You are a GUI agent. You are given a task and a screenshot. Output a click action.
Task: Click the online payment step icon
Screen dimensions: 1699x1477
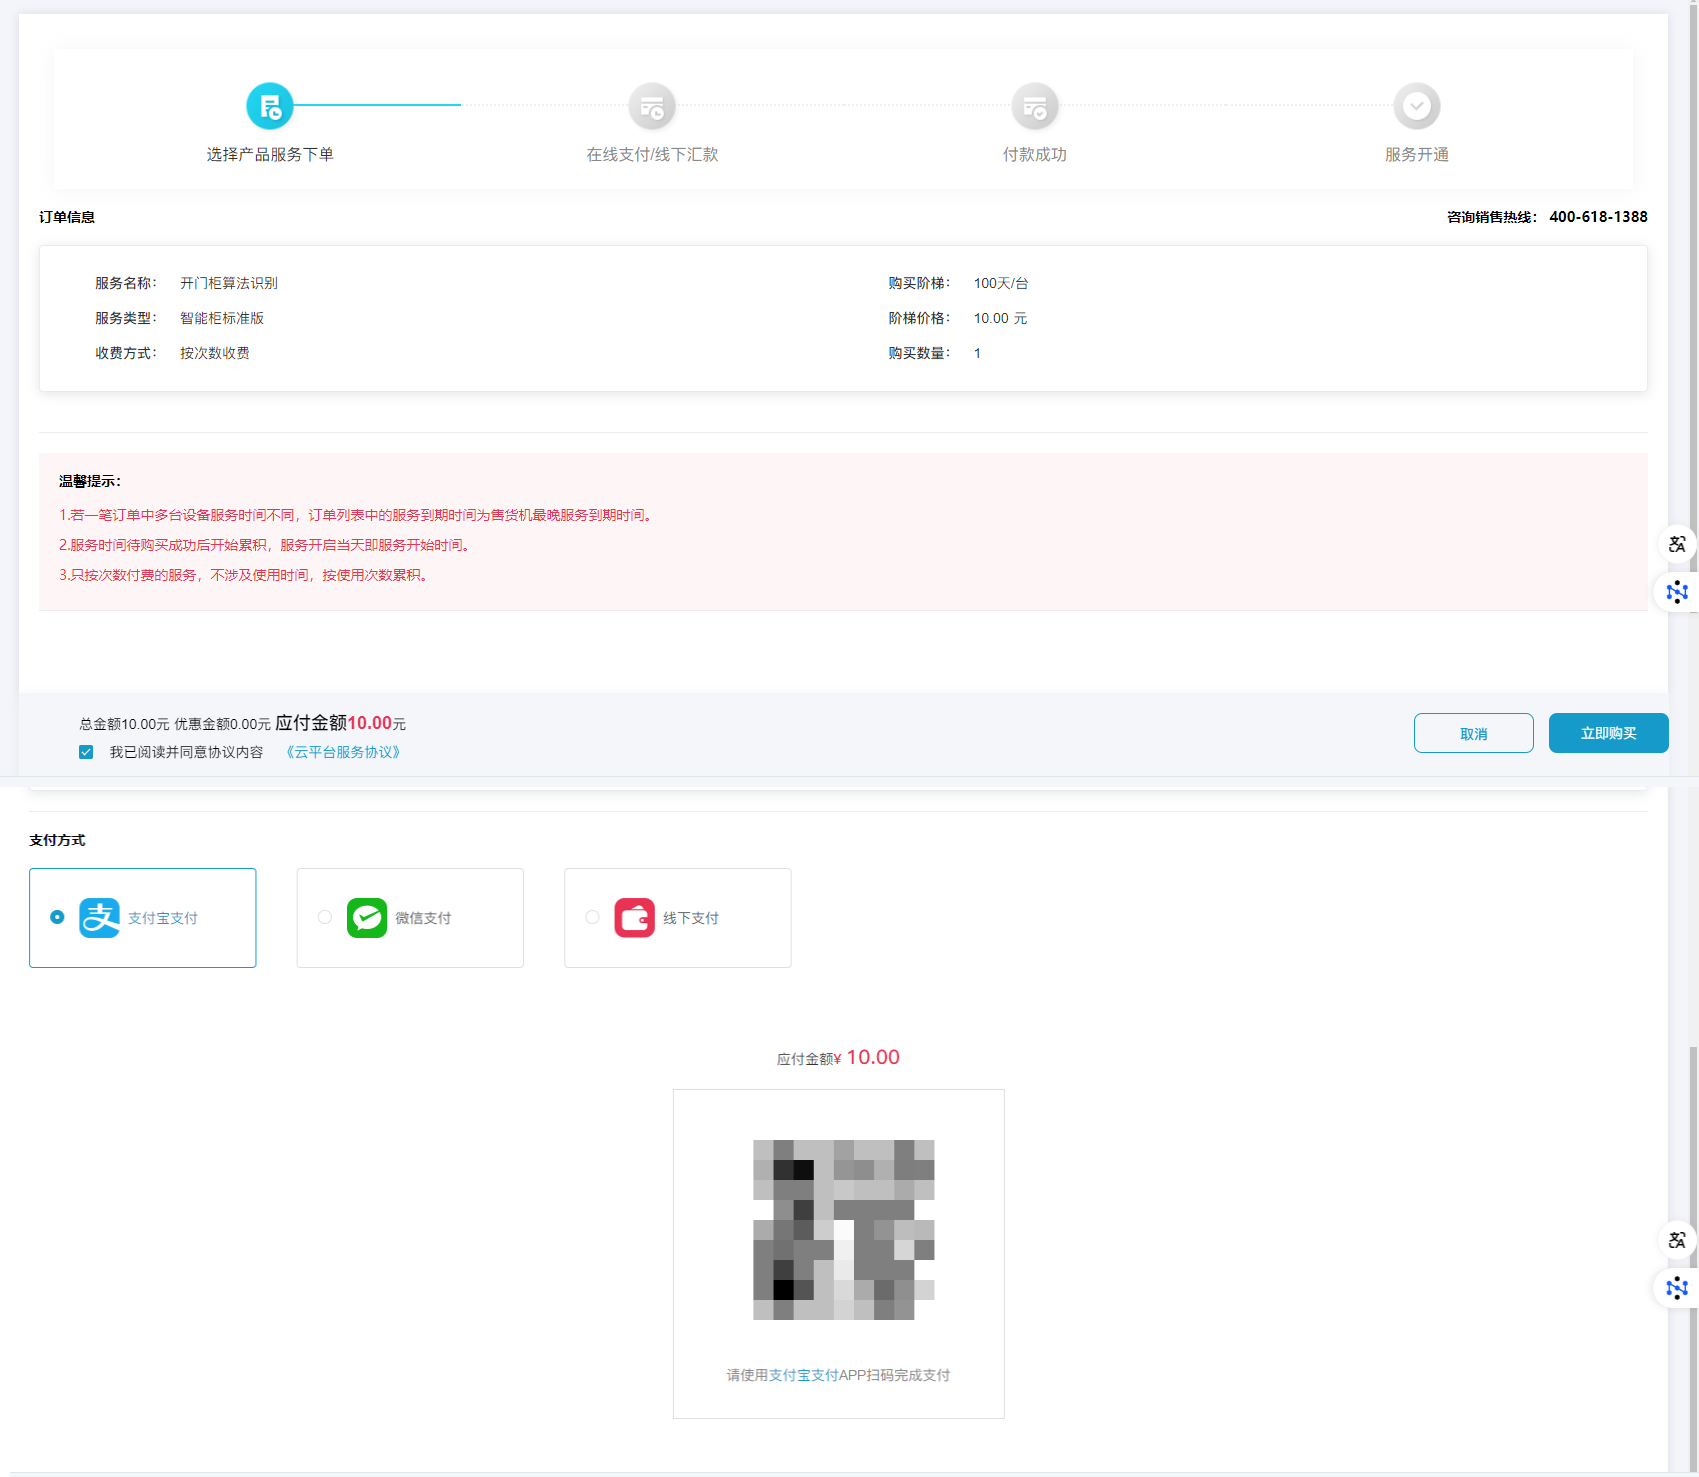point(652,106)
